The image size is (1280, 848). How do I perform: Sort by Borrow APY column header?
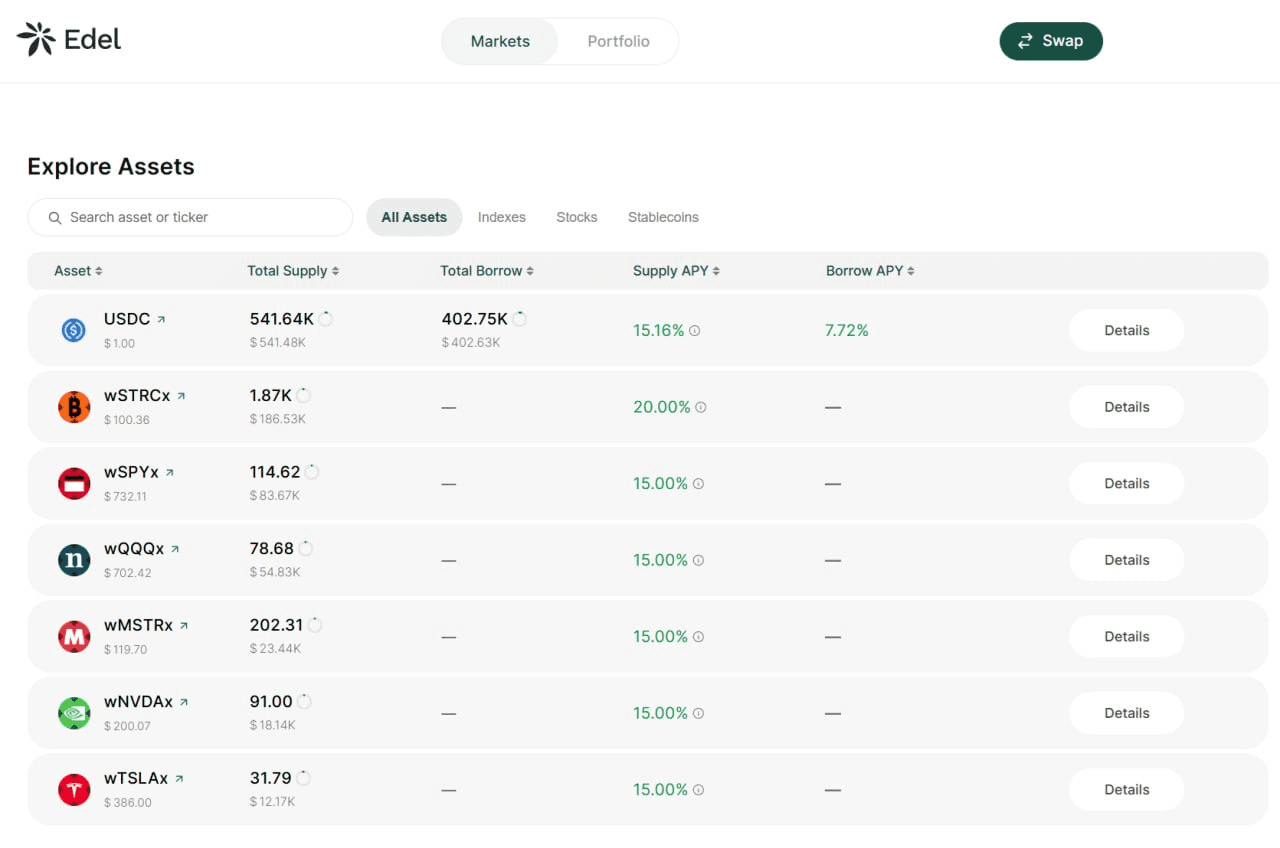(870, 271)
